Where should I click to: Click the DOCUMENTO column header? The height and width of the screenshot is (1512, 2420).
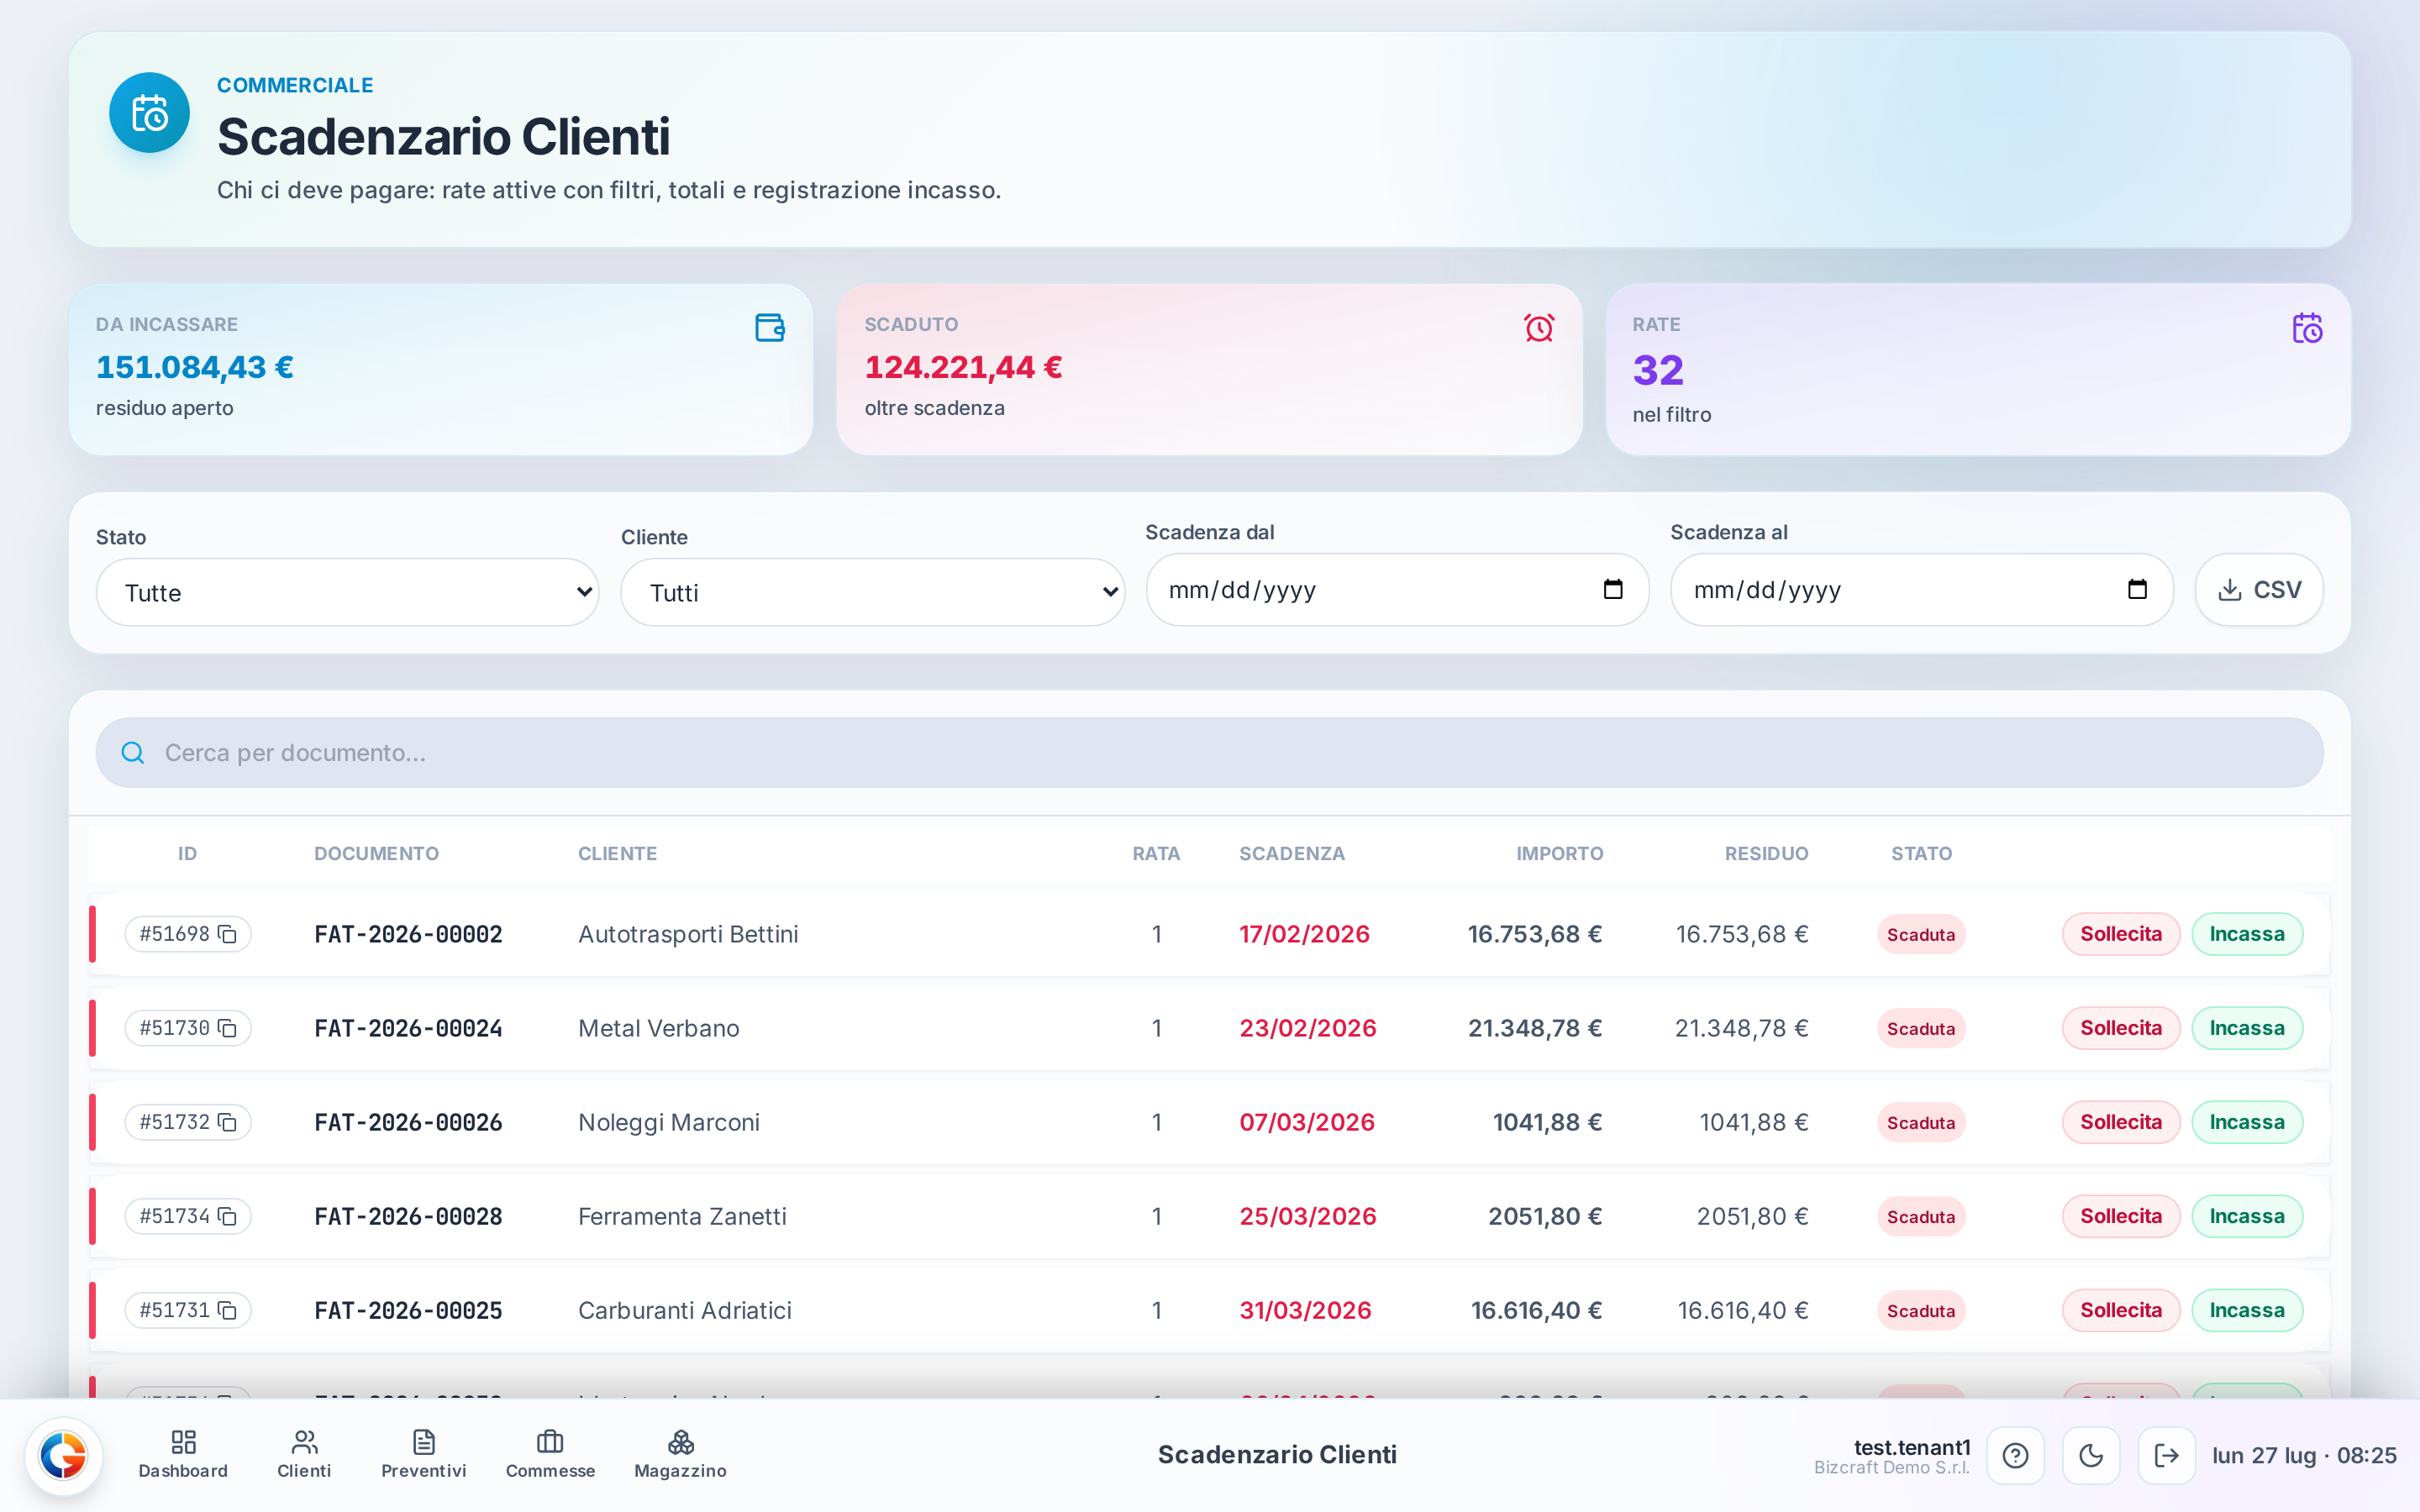(x=376, y=853)
